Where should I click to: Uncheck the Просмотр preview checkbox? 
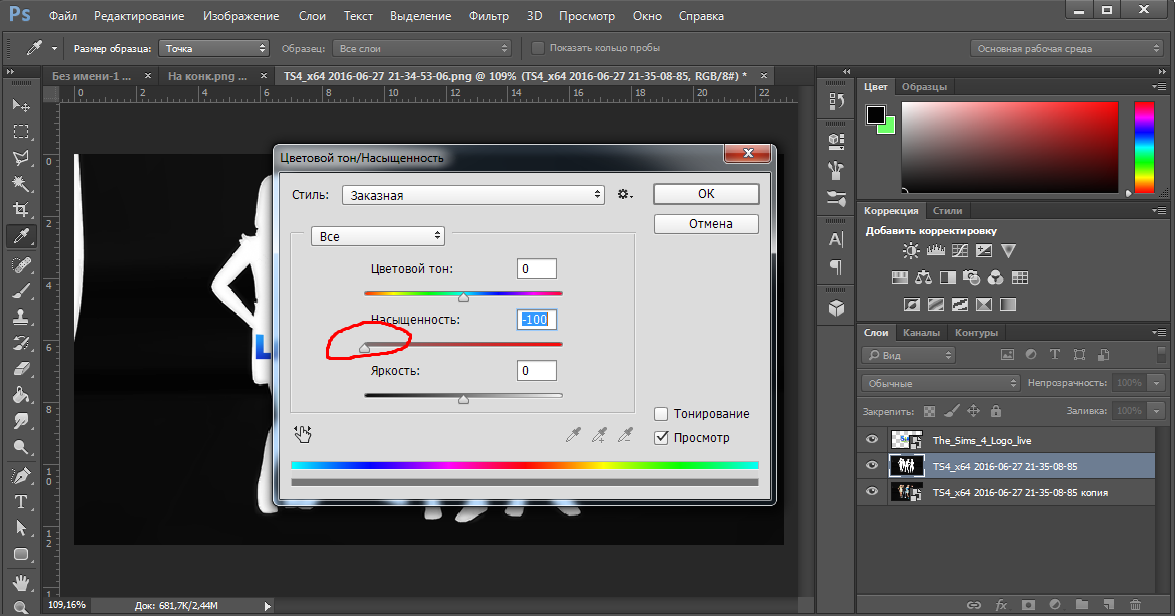point(661,438)
